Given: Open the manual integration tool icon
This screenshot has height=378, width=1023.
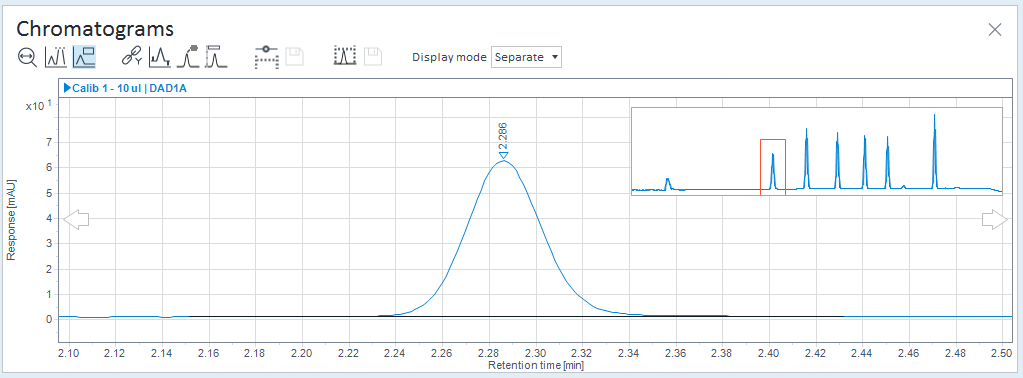Looking at the screenshot, I should point(267,57).
